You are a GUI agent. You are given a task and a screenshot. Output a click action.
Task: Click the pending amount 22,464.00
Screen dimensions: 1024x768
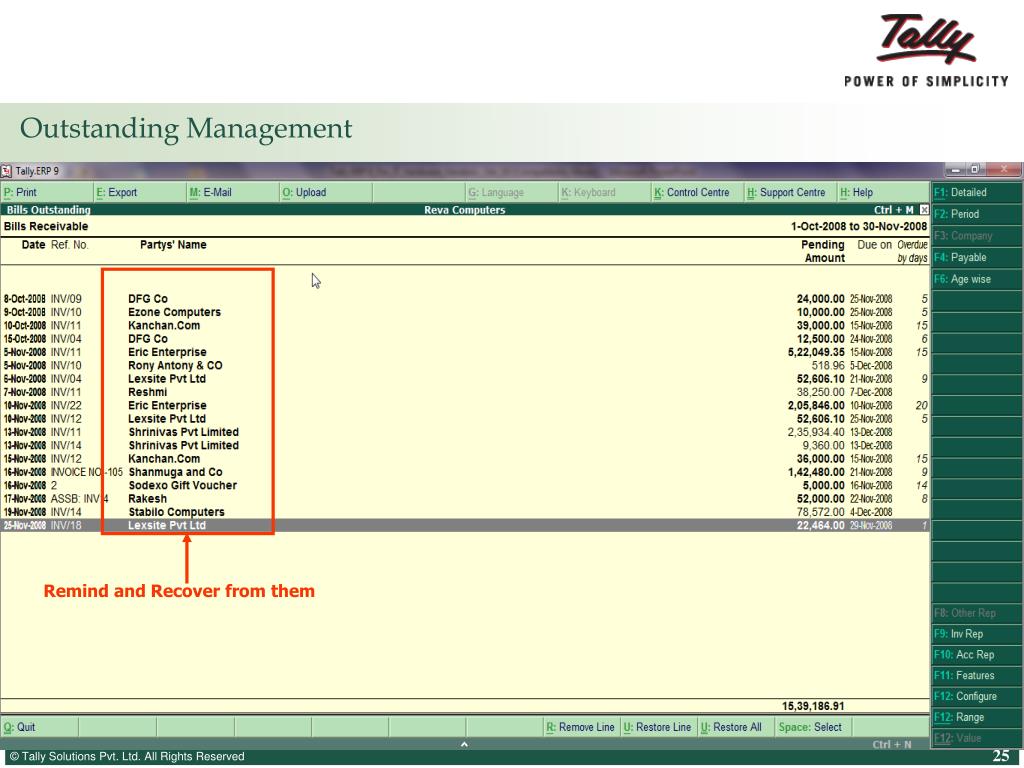[820, 526]
